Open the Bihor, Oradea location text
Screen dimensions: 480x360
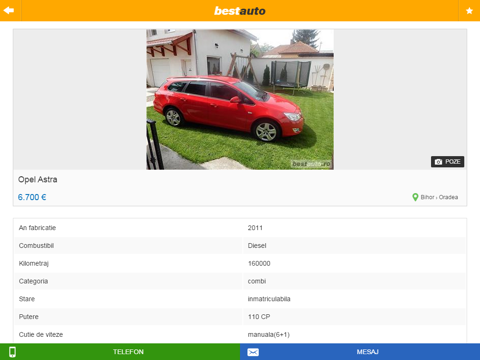pos(439,197)
